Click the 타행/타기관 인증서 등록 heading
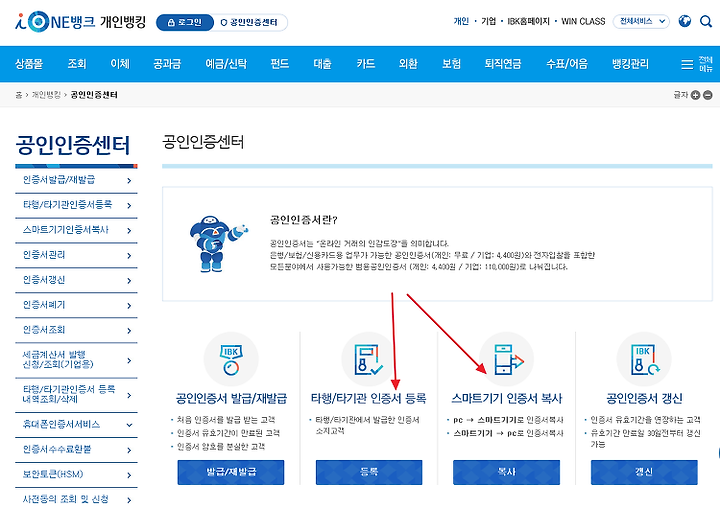Viewport: 720px width, 508px height. [369, 399]
